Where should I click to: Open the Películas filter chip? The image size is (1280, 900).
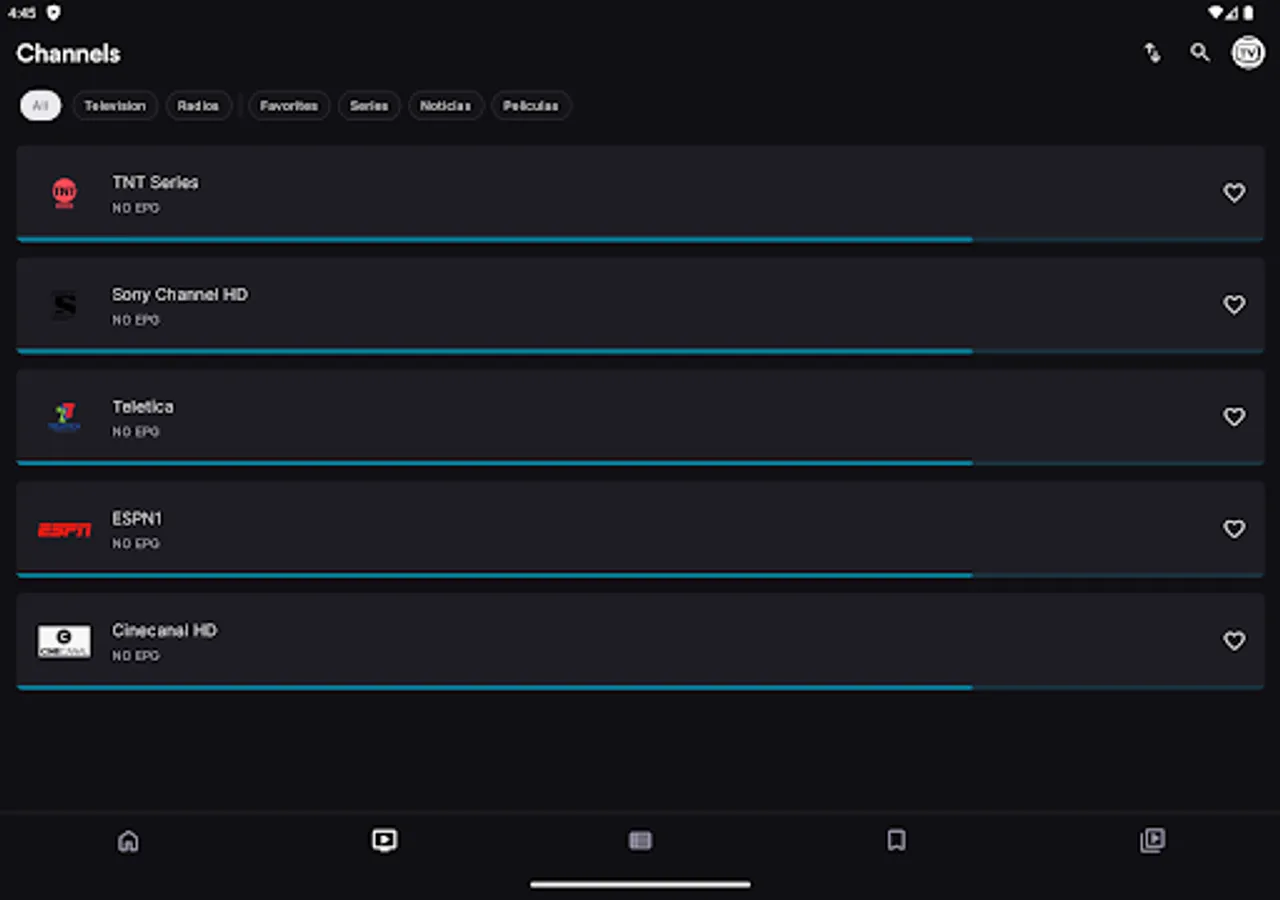pos(531,105)
